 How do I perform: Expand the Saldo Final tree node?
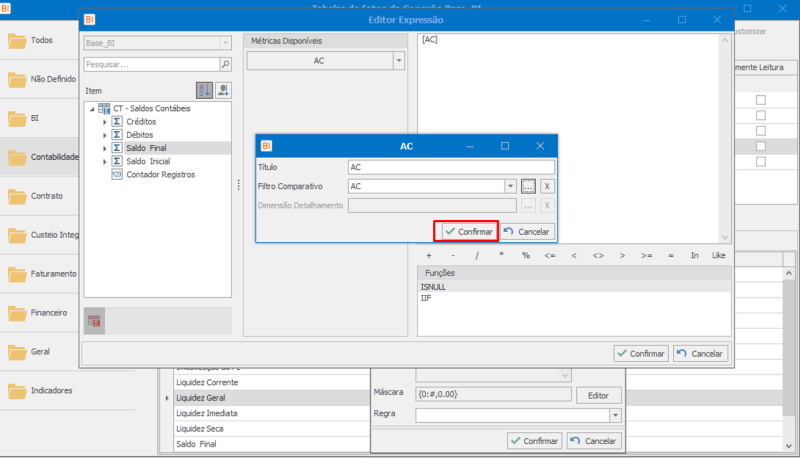point(105,148)
